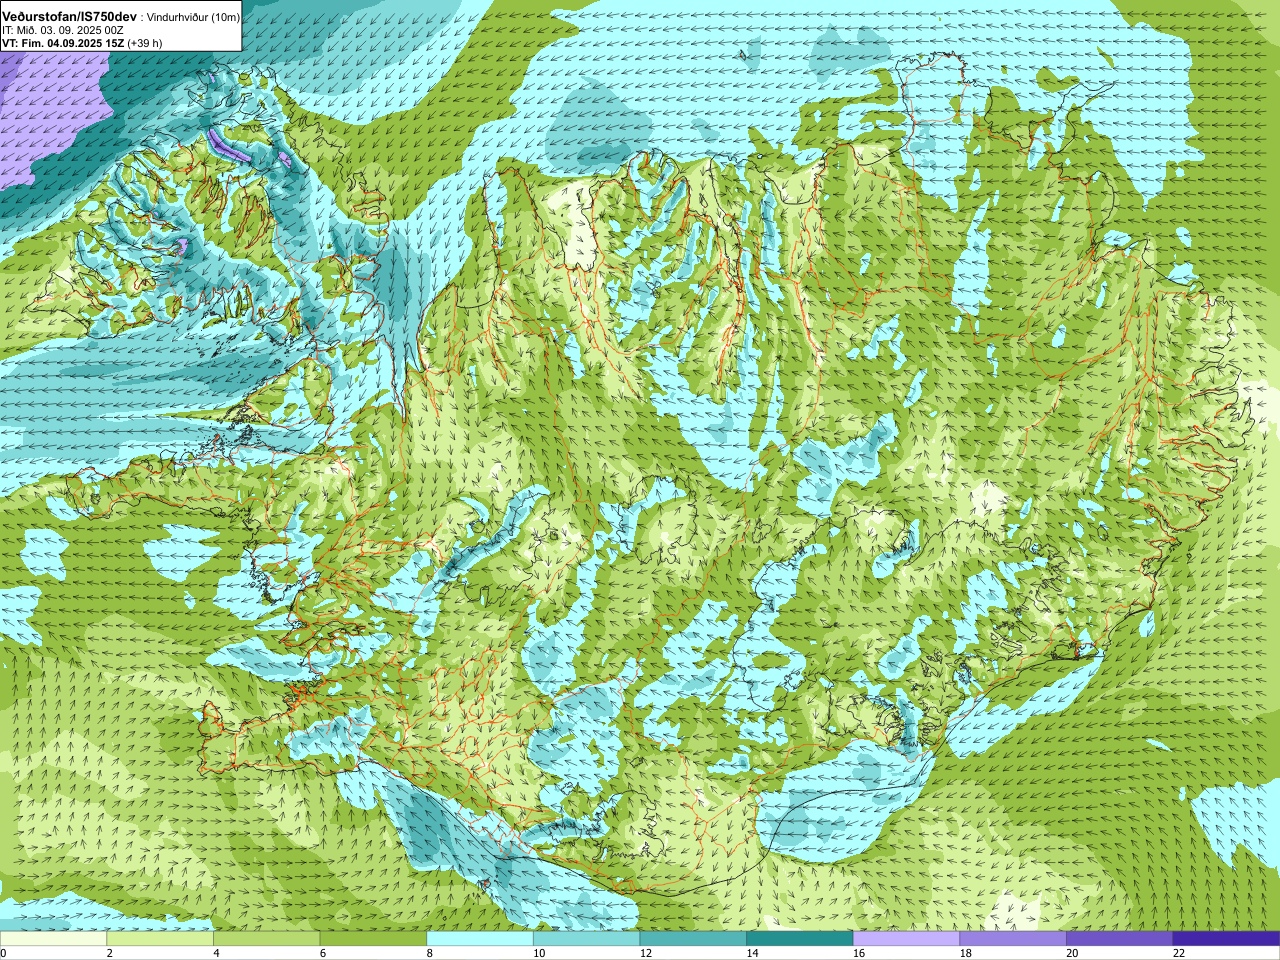Click the legend value "18"

point(966,953)
